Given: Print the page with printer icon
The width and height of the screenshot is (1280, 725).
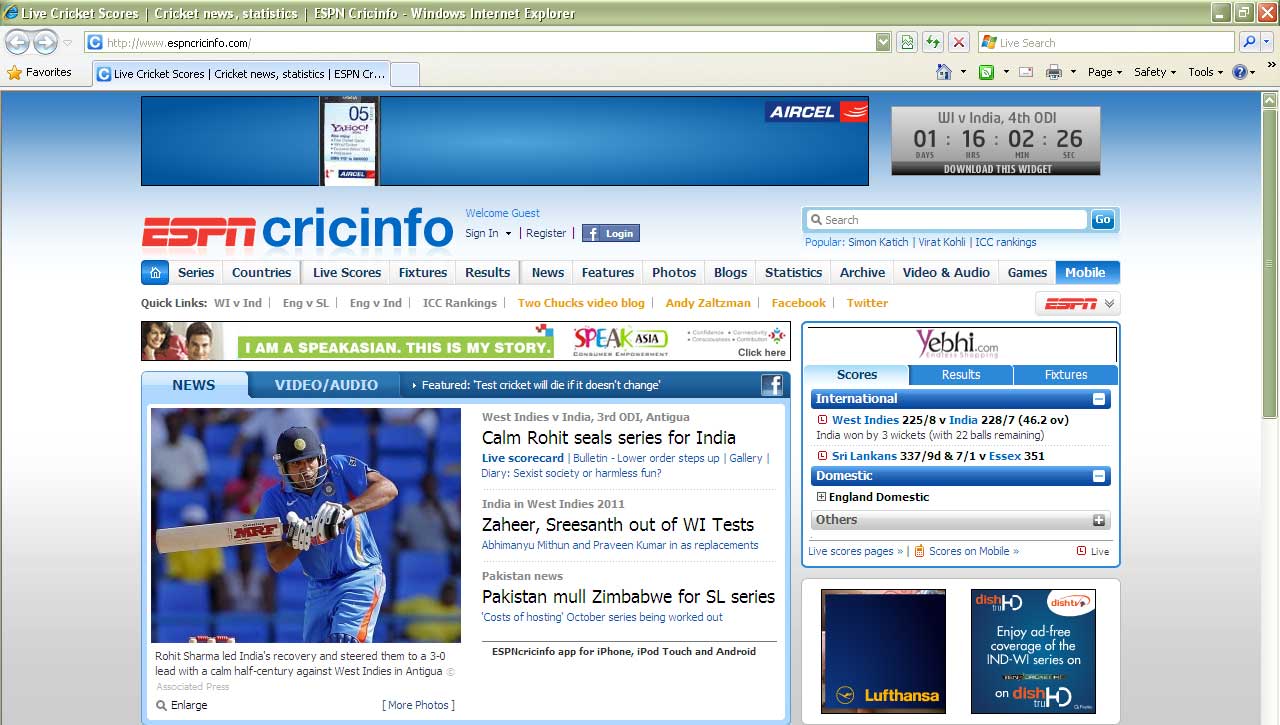Looking at the screenshot, I should [1053, 72].
